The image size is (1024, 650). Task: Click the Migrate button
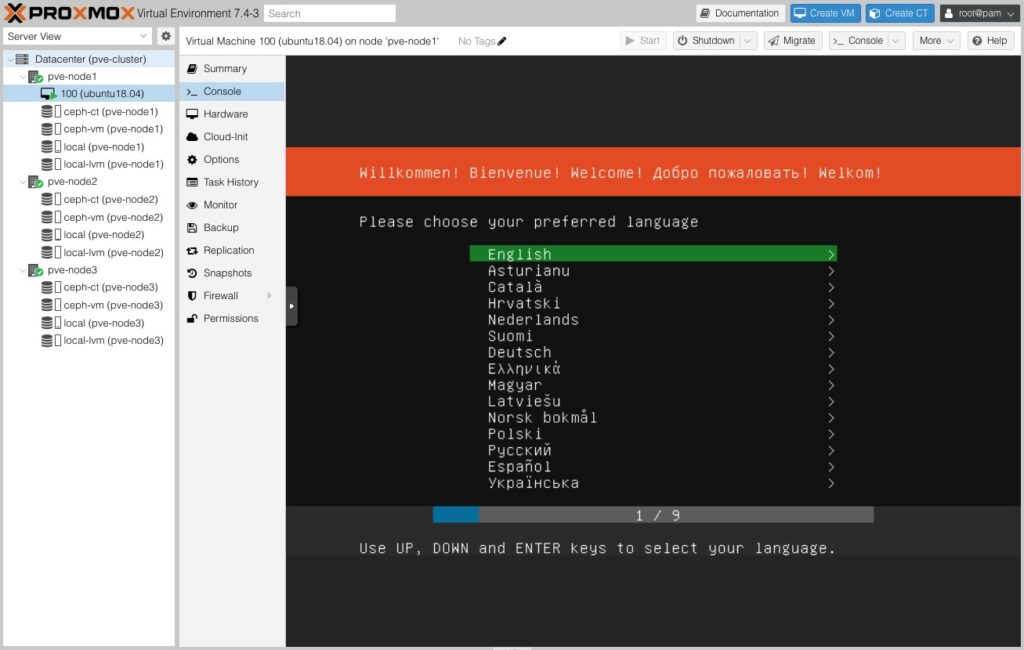tap(793, 41)
